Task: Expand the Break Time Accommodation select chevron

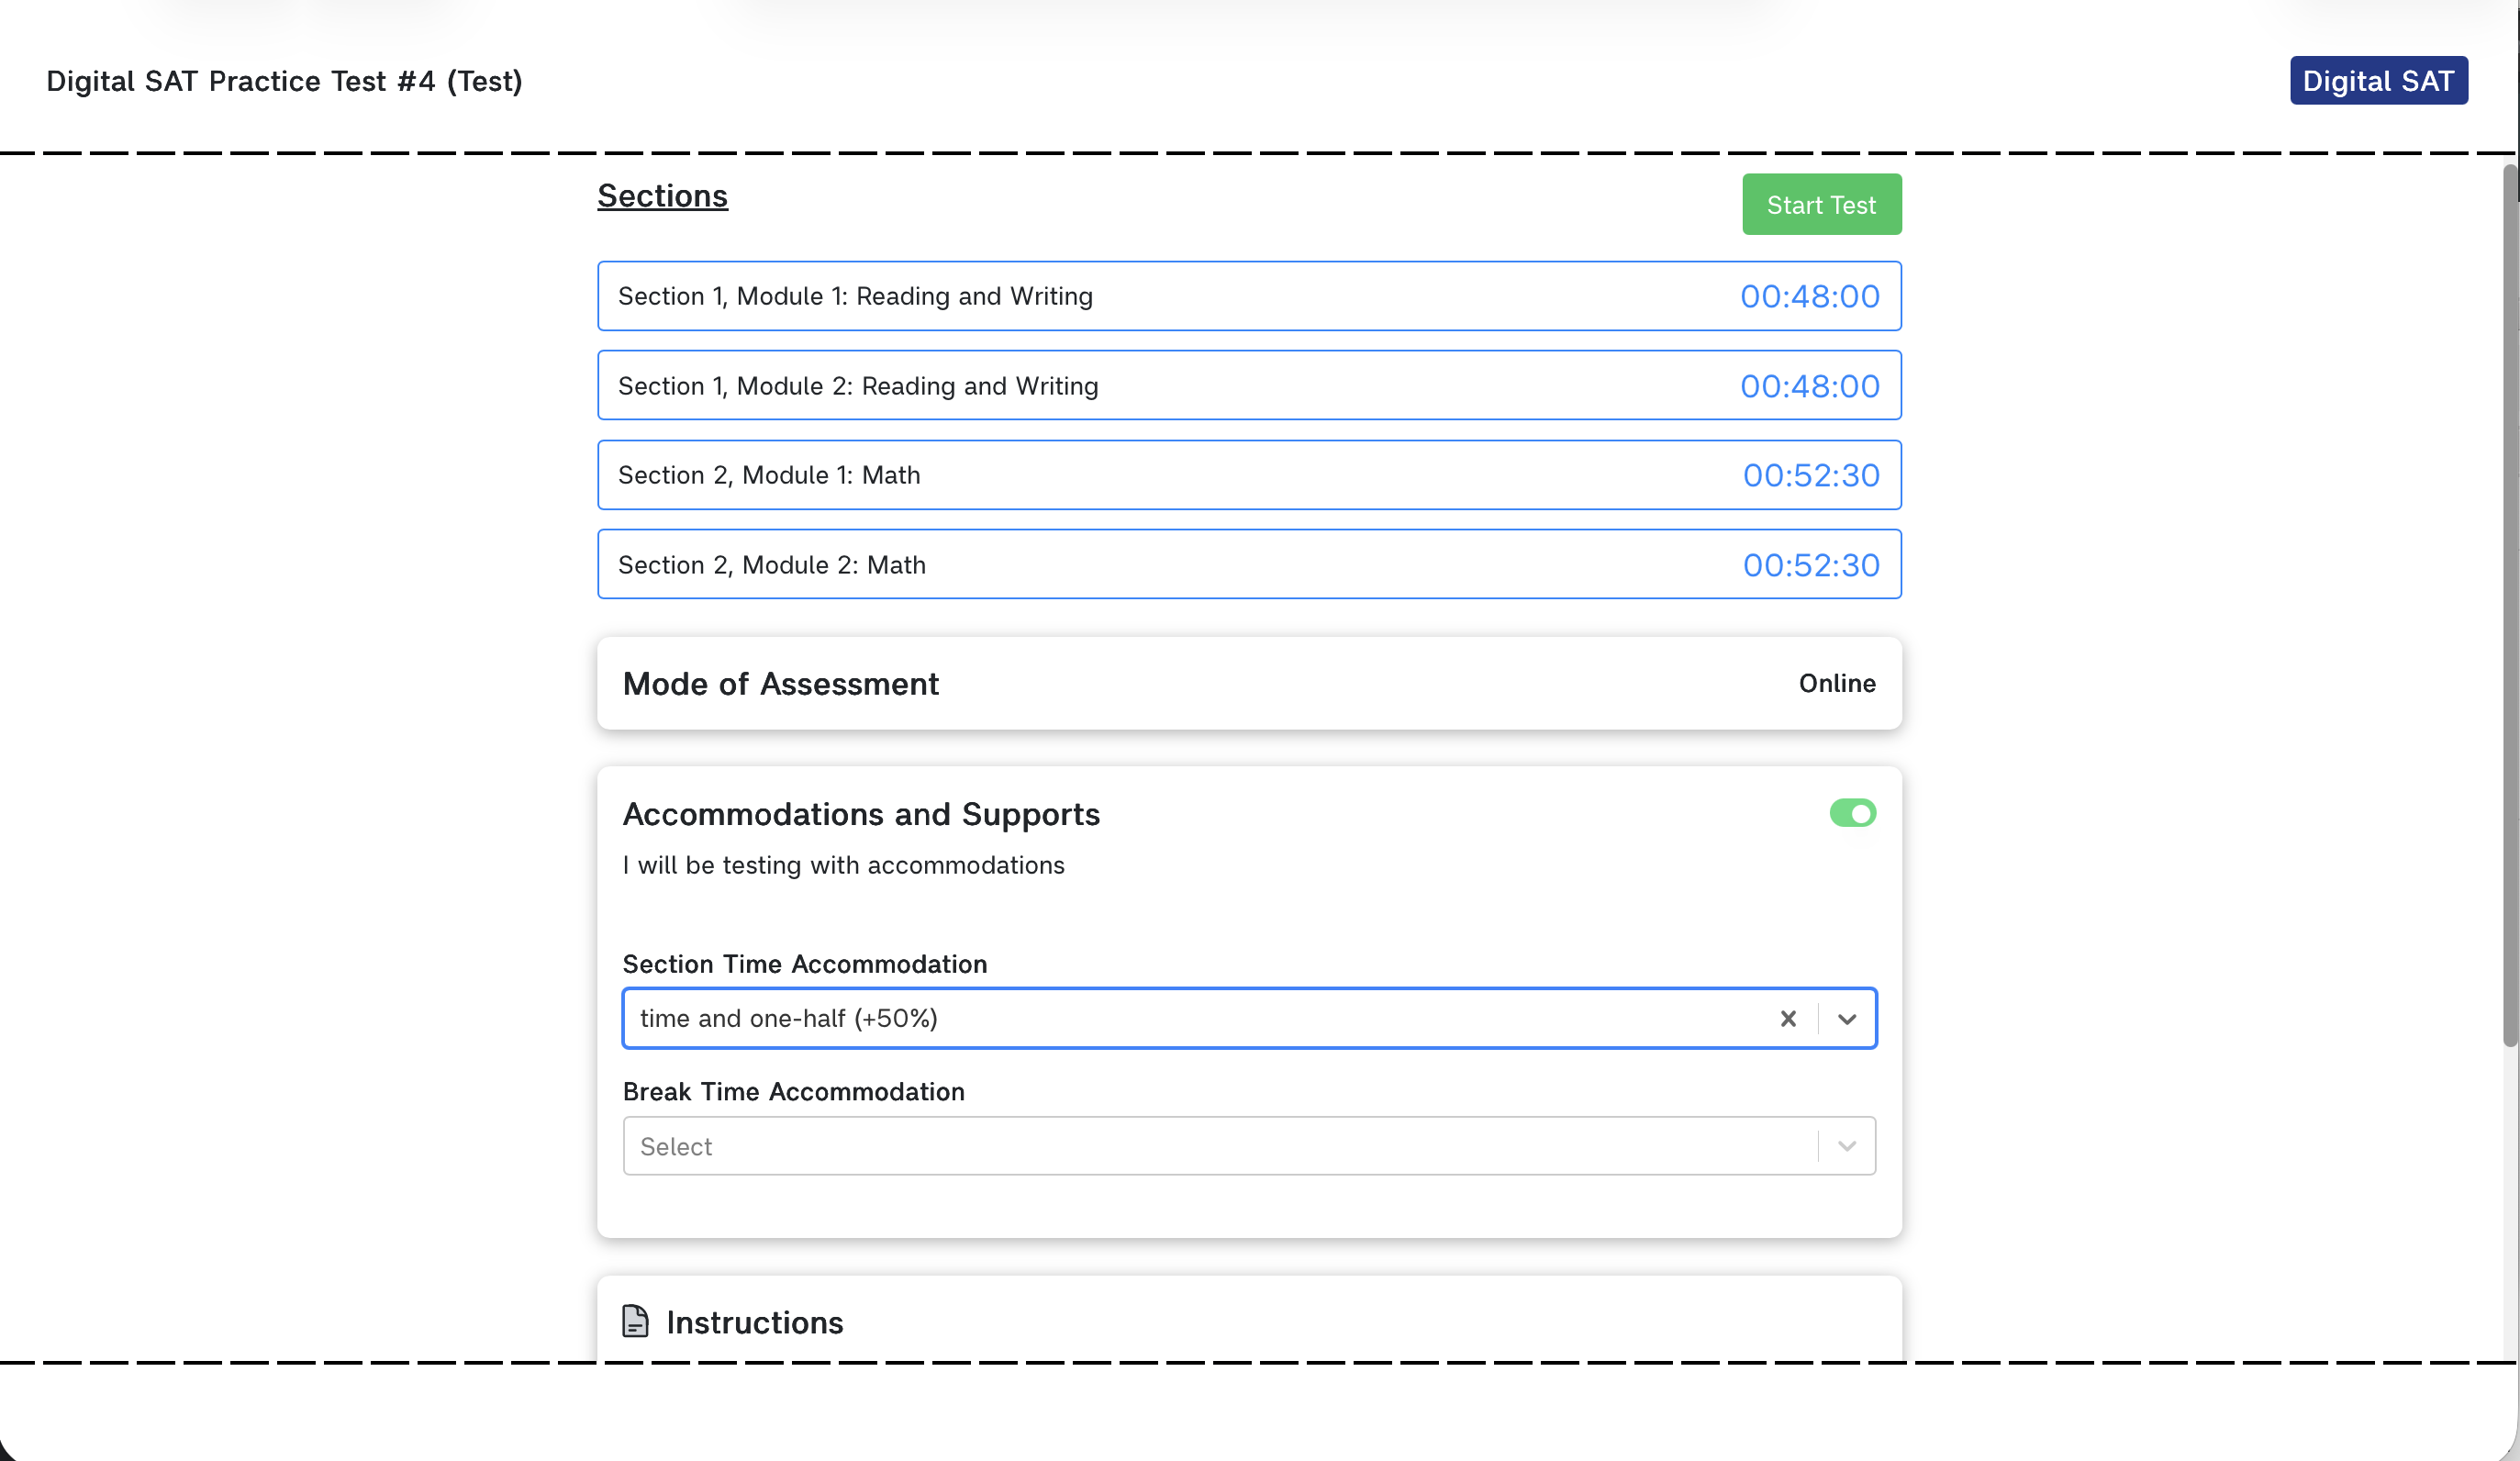Action: pyautogui.click(x=1846, y=1146)
